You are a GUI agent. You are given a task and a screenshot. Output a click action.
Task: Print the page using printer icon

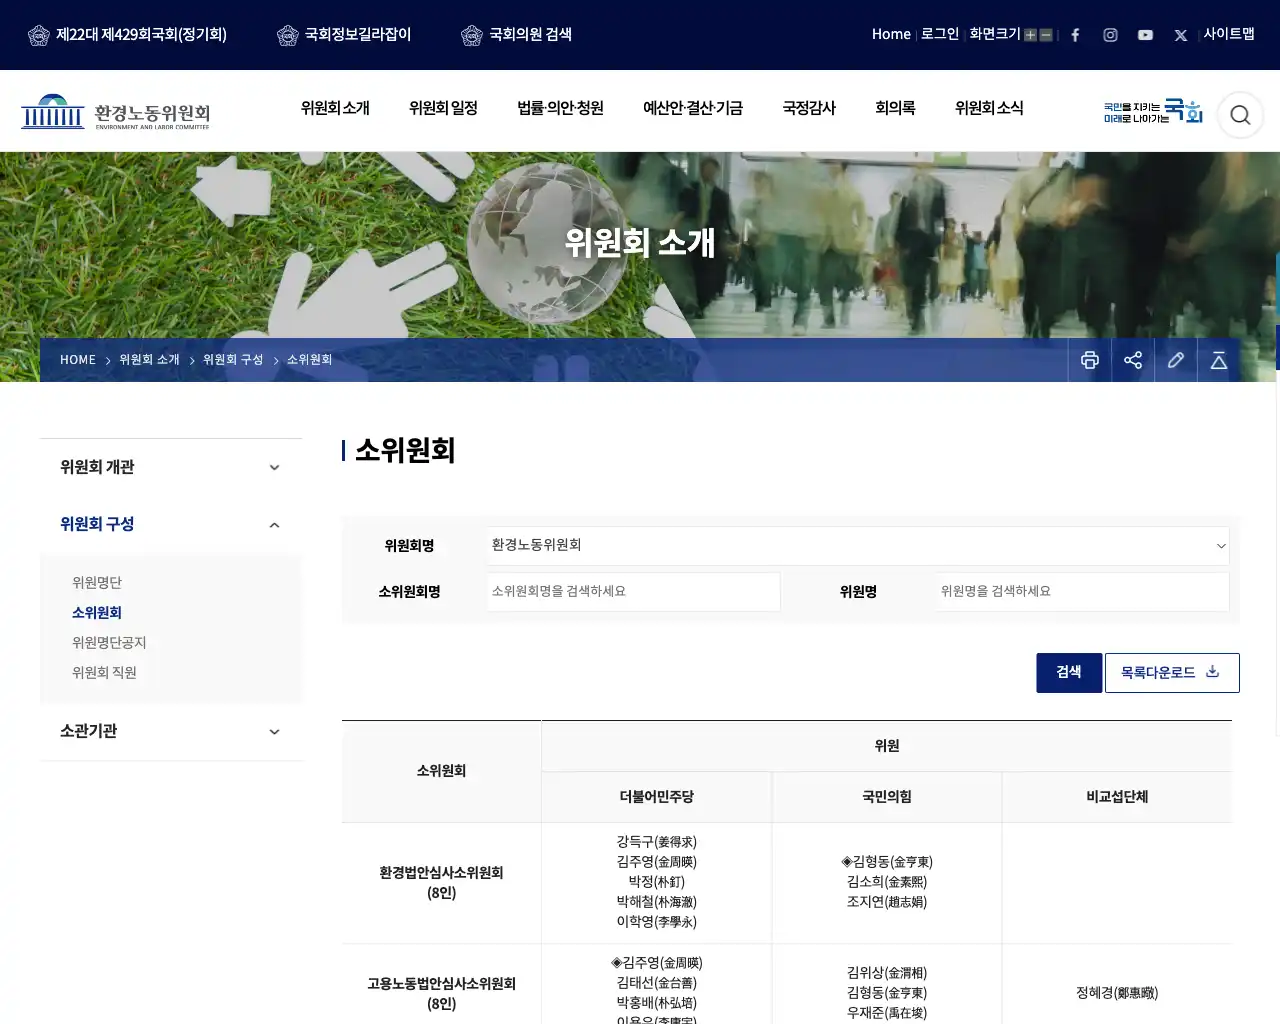pyautogui.click(x=1090, y=360)
